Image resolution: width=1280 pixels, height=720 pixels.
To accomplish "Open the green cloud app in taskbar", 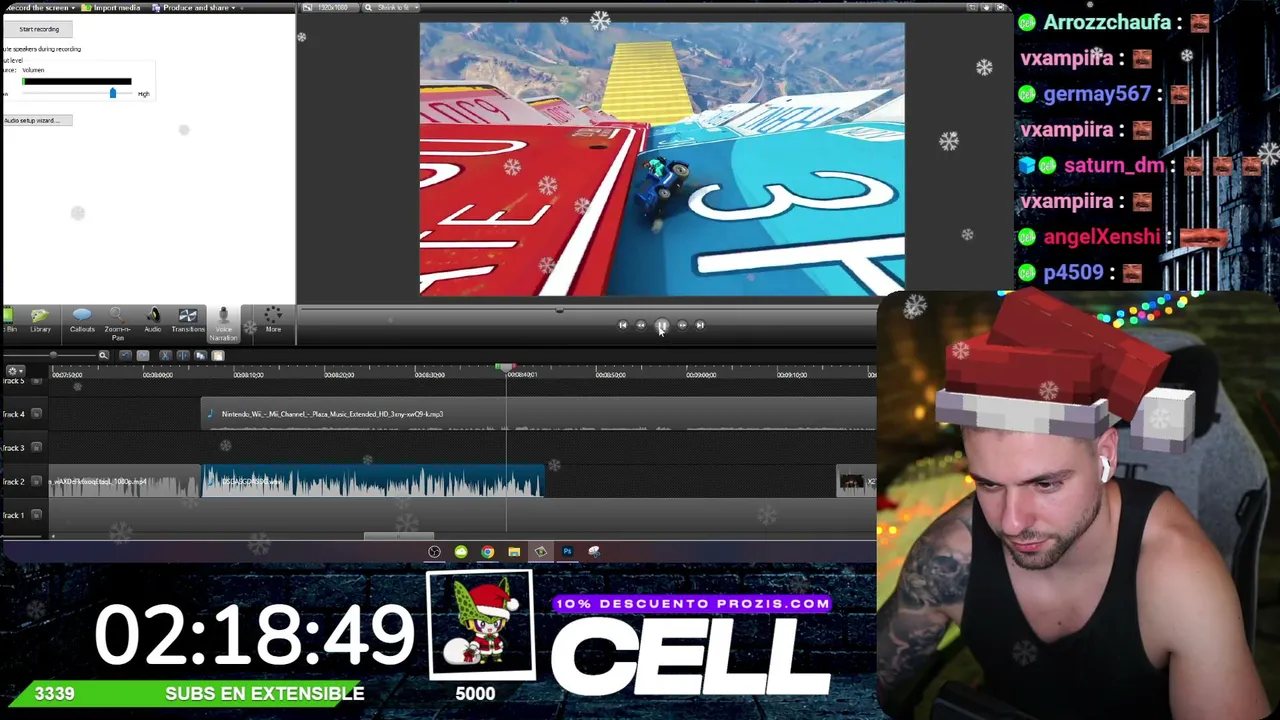I will [461, 552].
